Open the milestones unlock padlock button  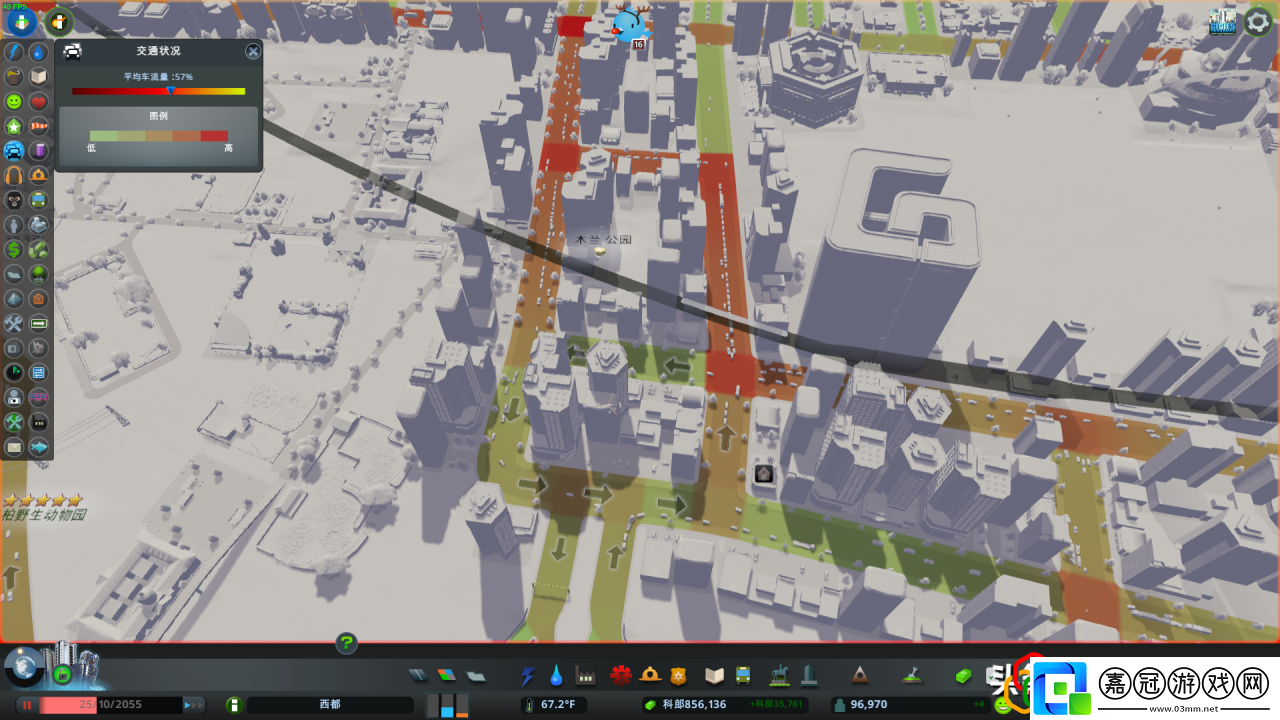click(x=62, y=675)
